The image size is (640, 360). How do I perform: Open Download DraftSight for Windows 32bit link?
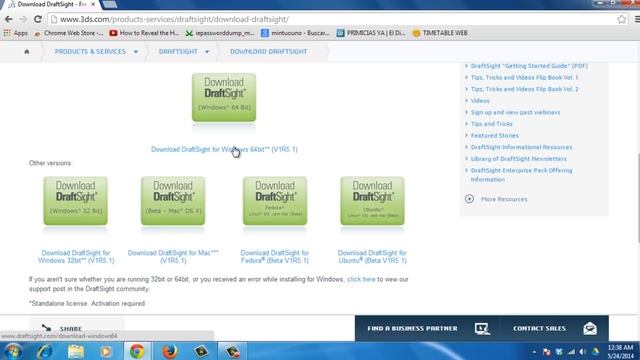(x=76, y=257)
